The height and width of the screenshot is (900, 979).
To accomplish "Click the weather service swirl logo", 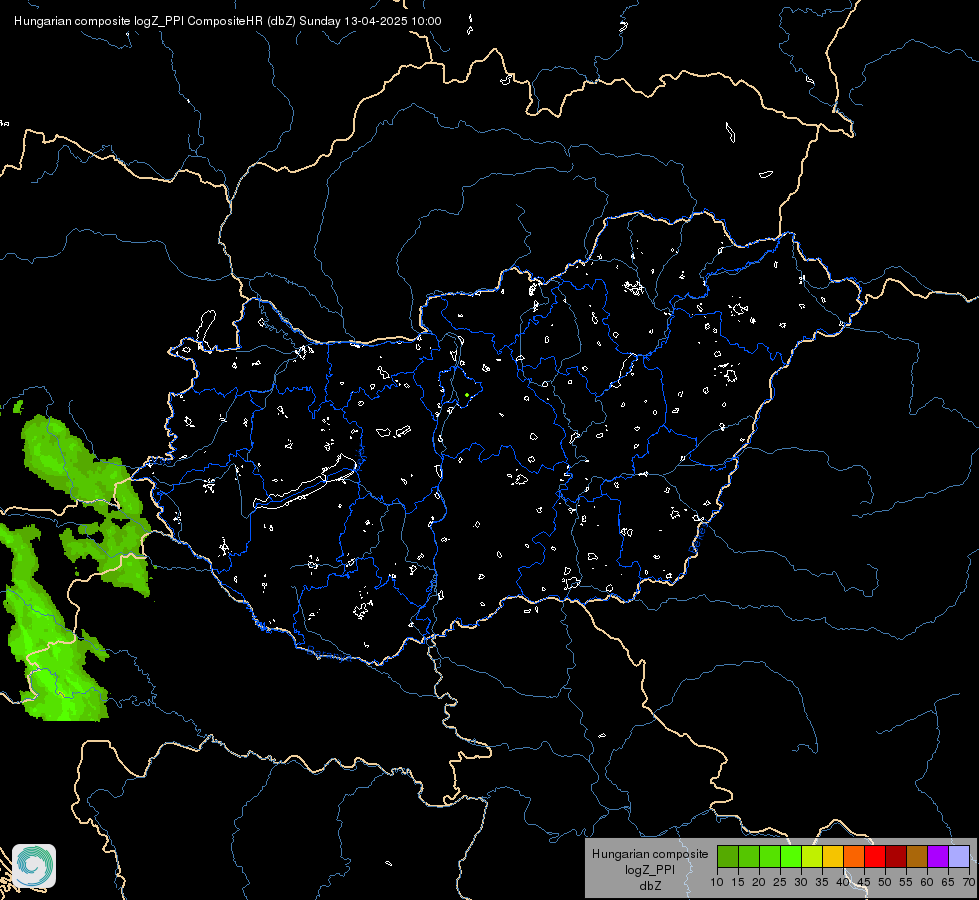I will coord(34,866).
